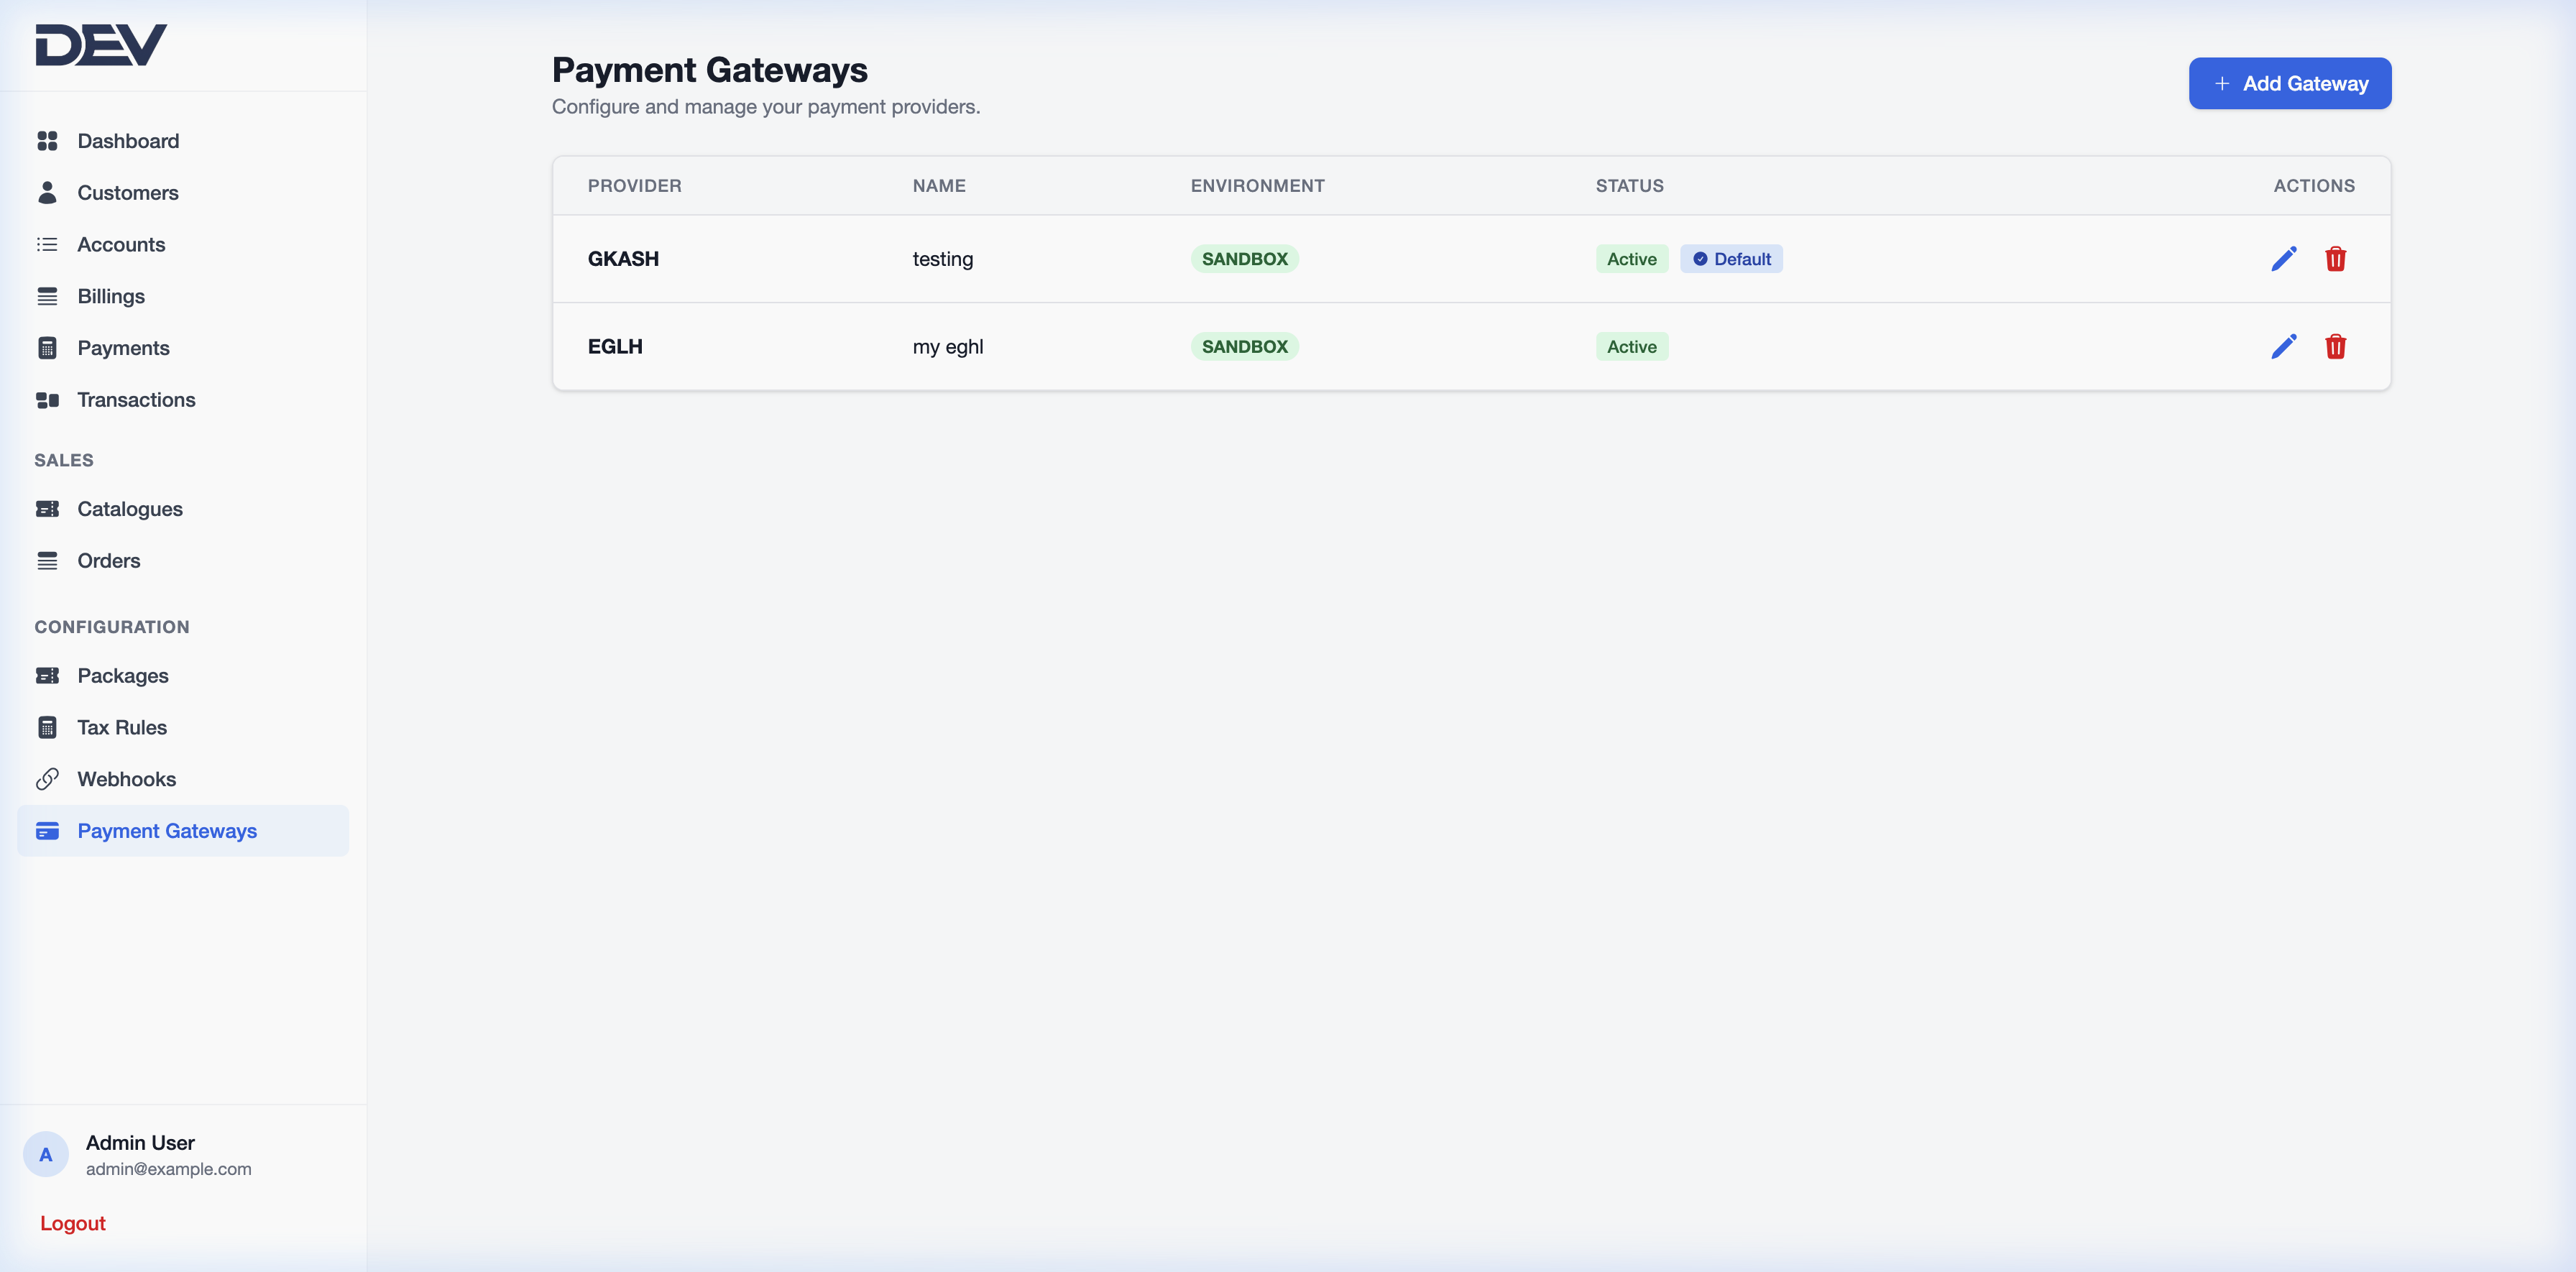Open Transactions via its sidebar icon
This screenshot has height=1272, width=2576.
click(x=48, y=399)
